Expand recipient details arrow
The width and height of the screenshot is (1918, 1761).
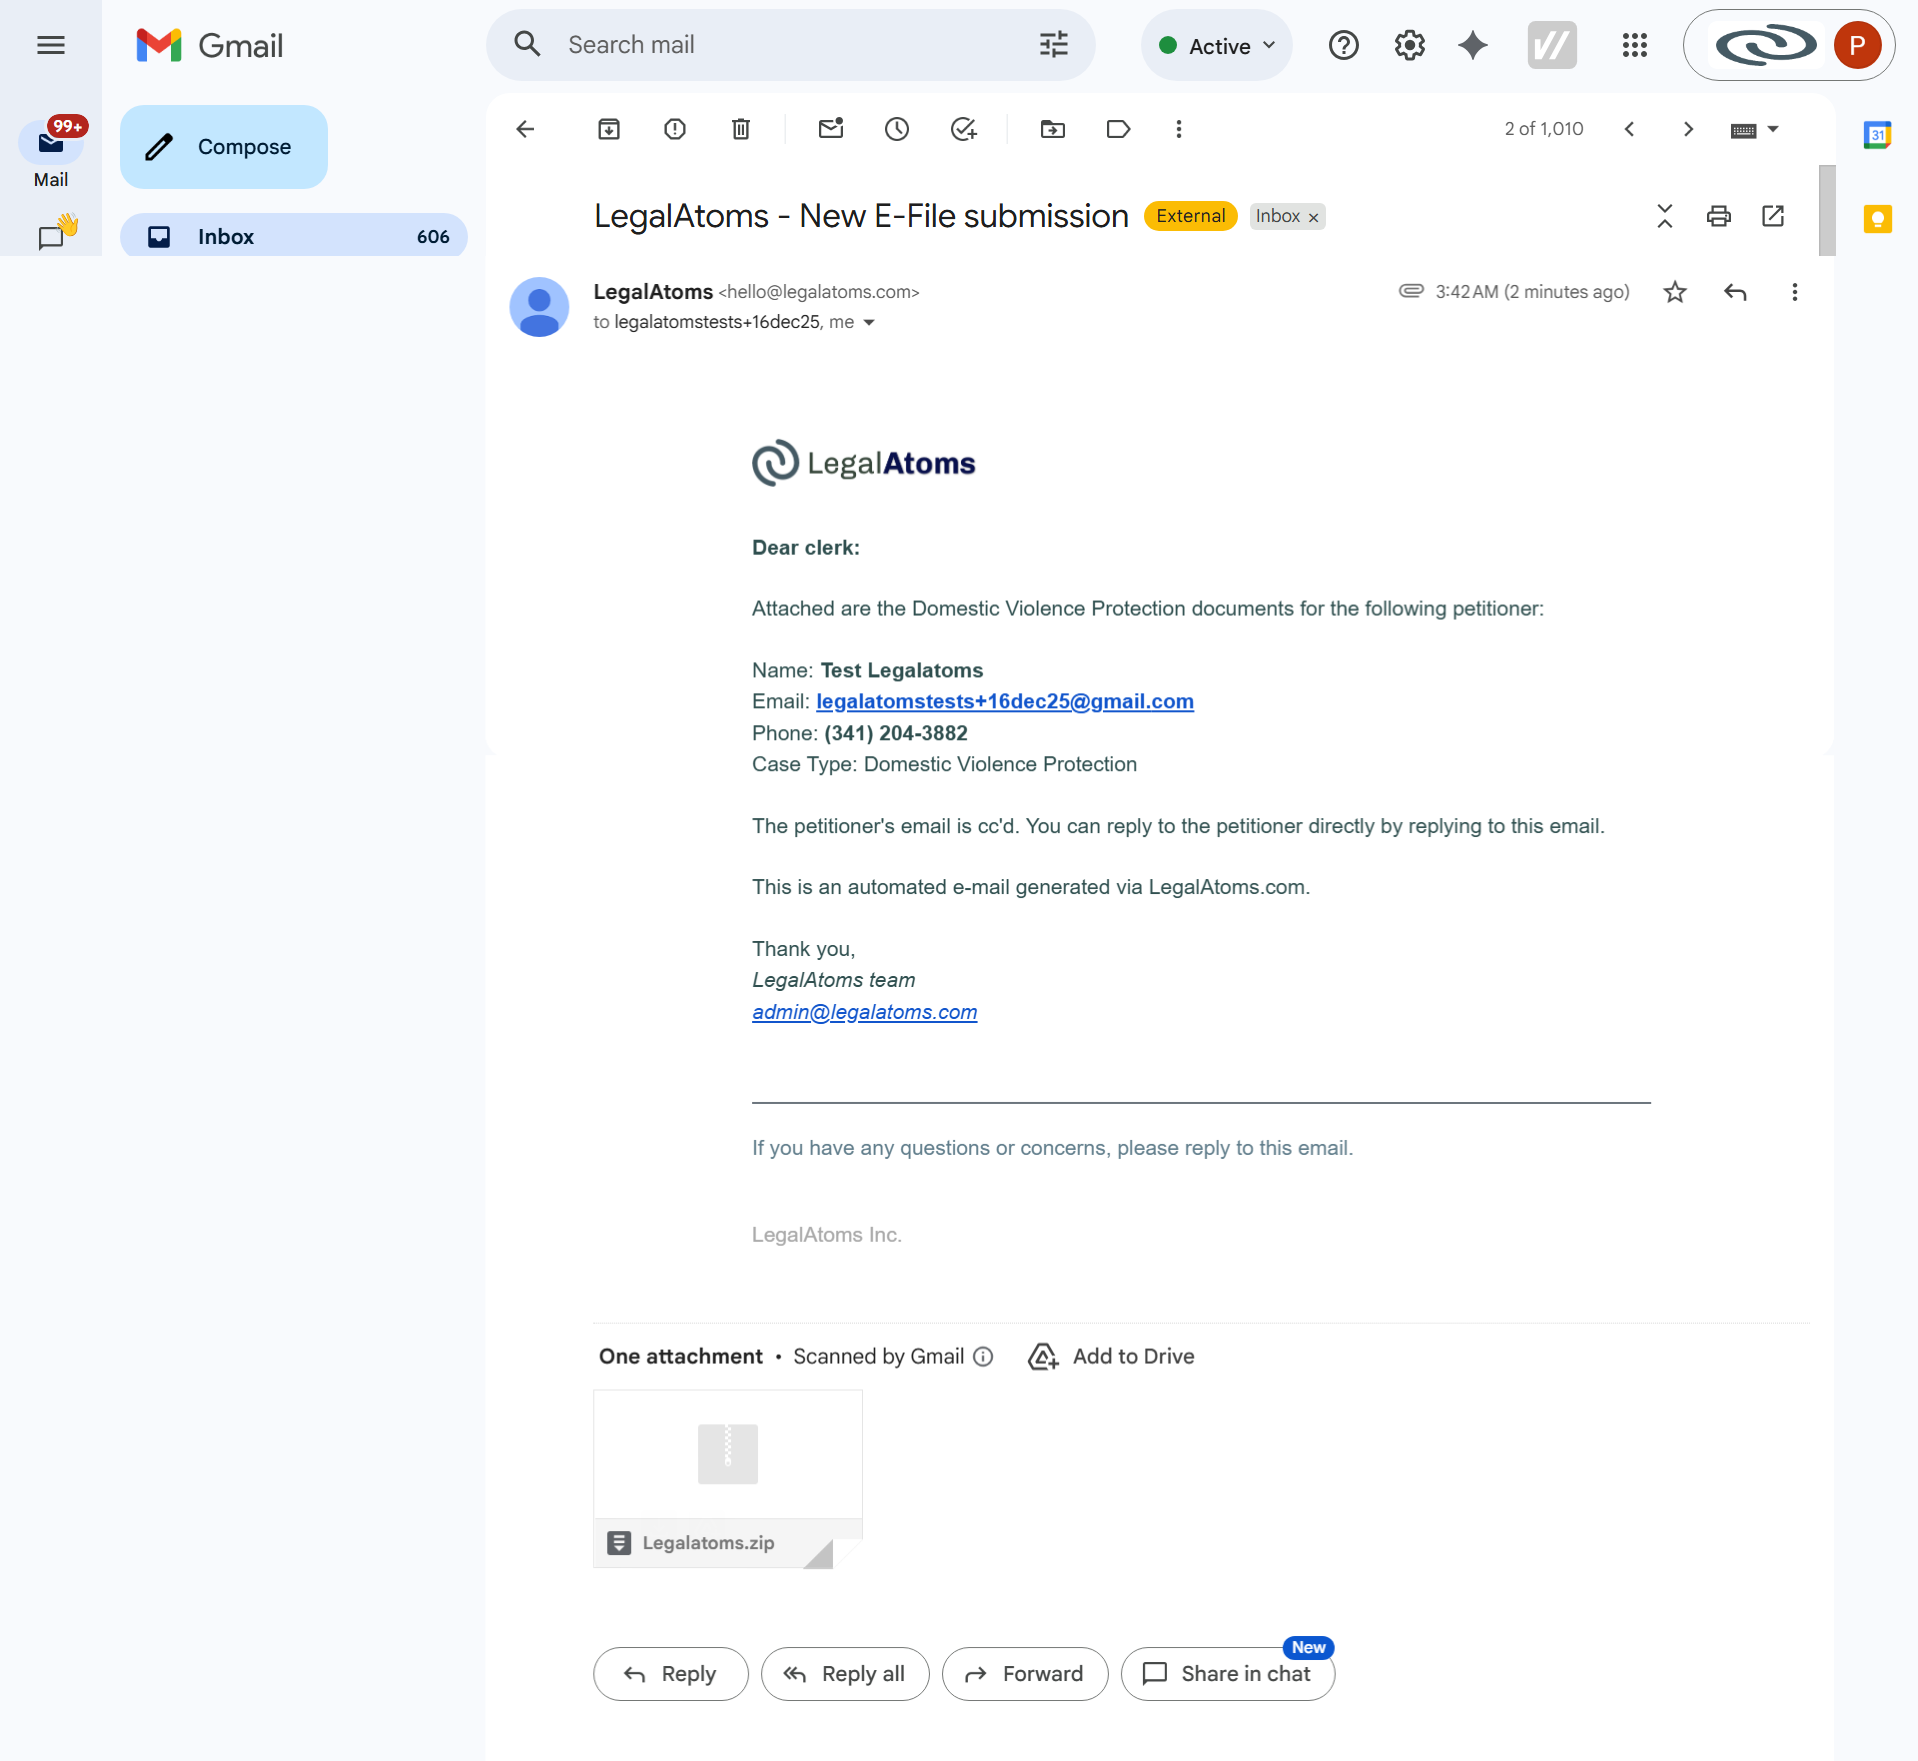pos(869,323)
